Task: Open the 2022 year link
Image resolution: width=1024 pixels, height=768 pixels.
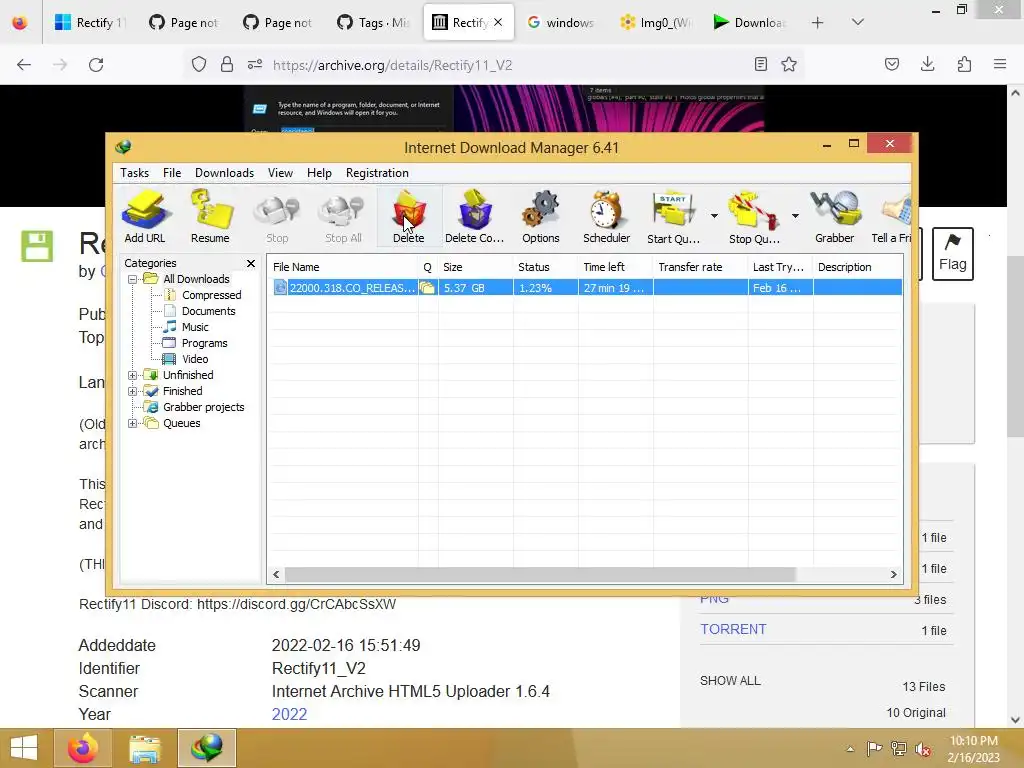Action: pos(289,714)
